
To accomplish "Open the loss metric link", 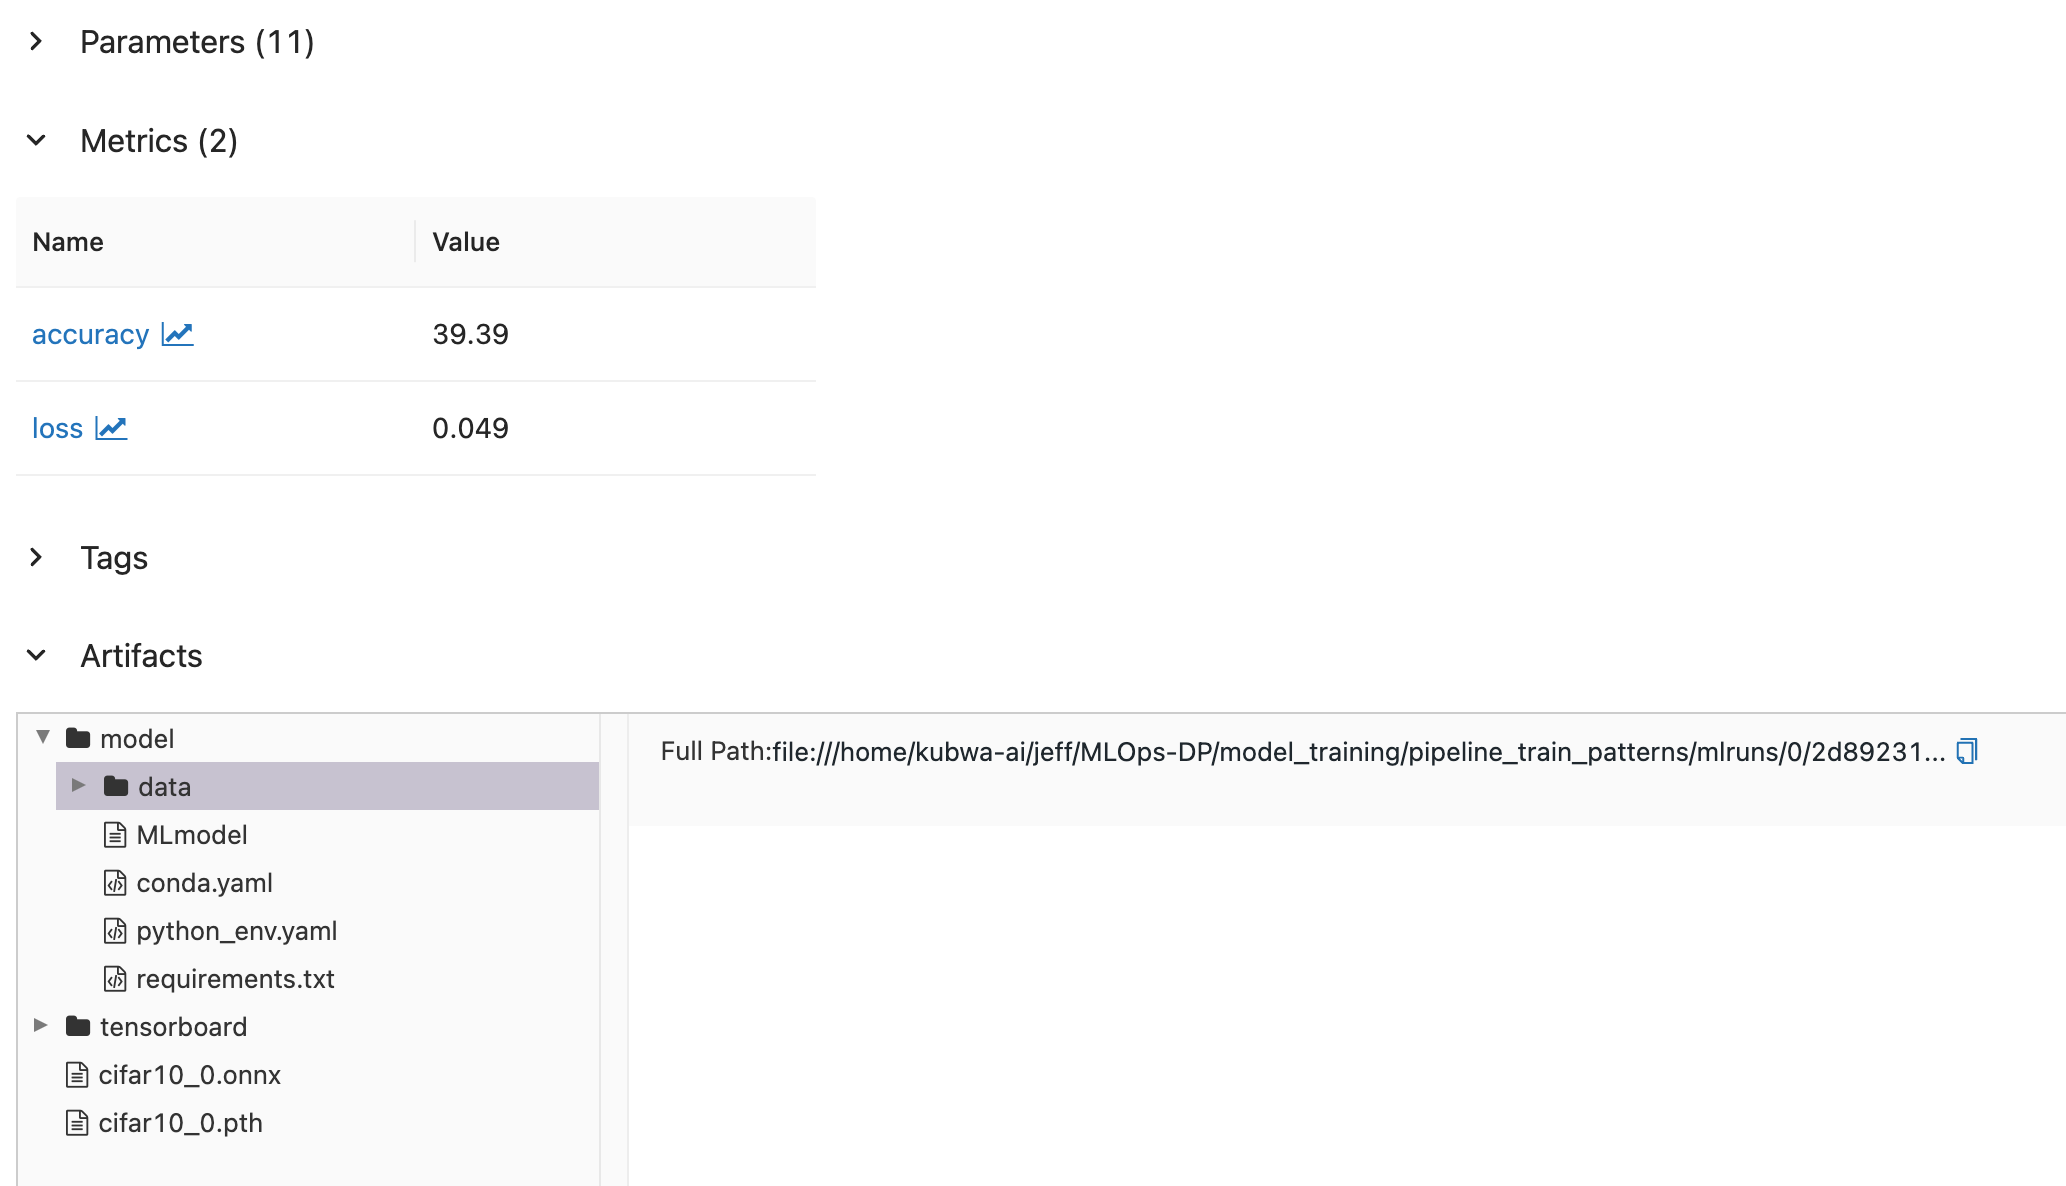I will pyautogui.click(x=57, y=428).
